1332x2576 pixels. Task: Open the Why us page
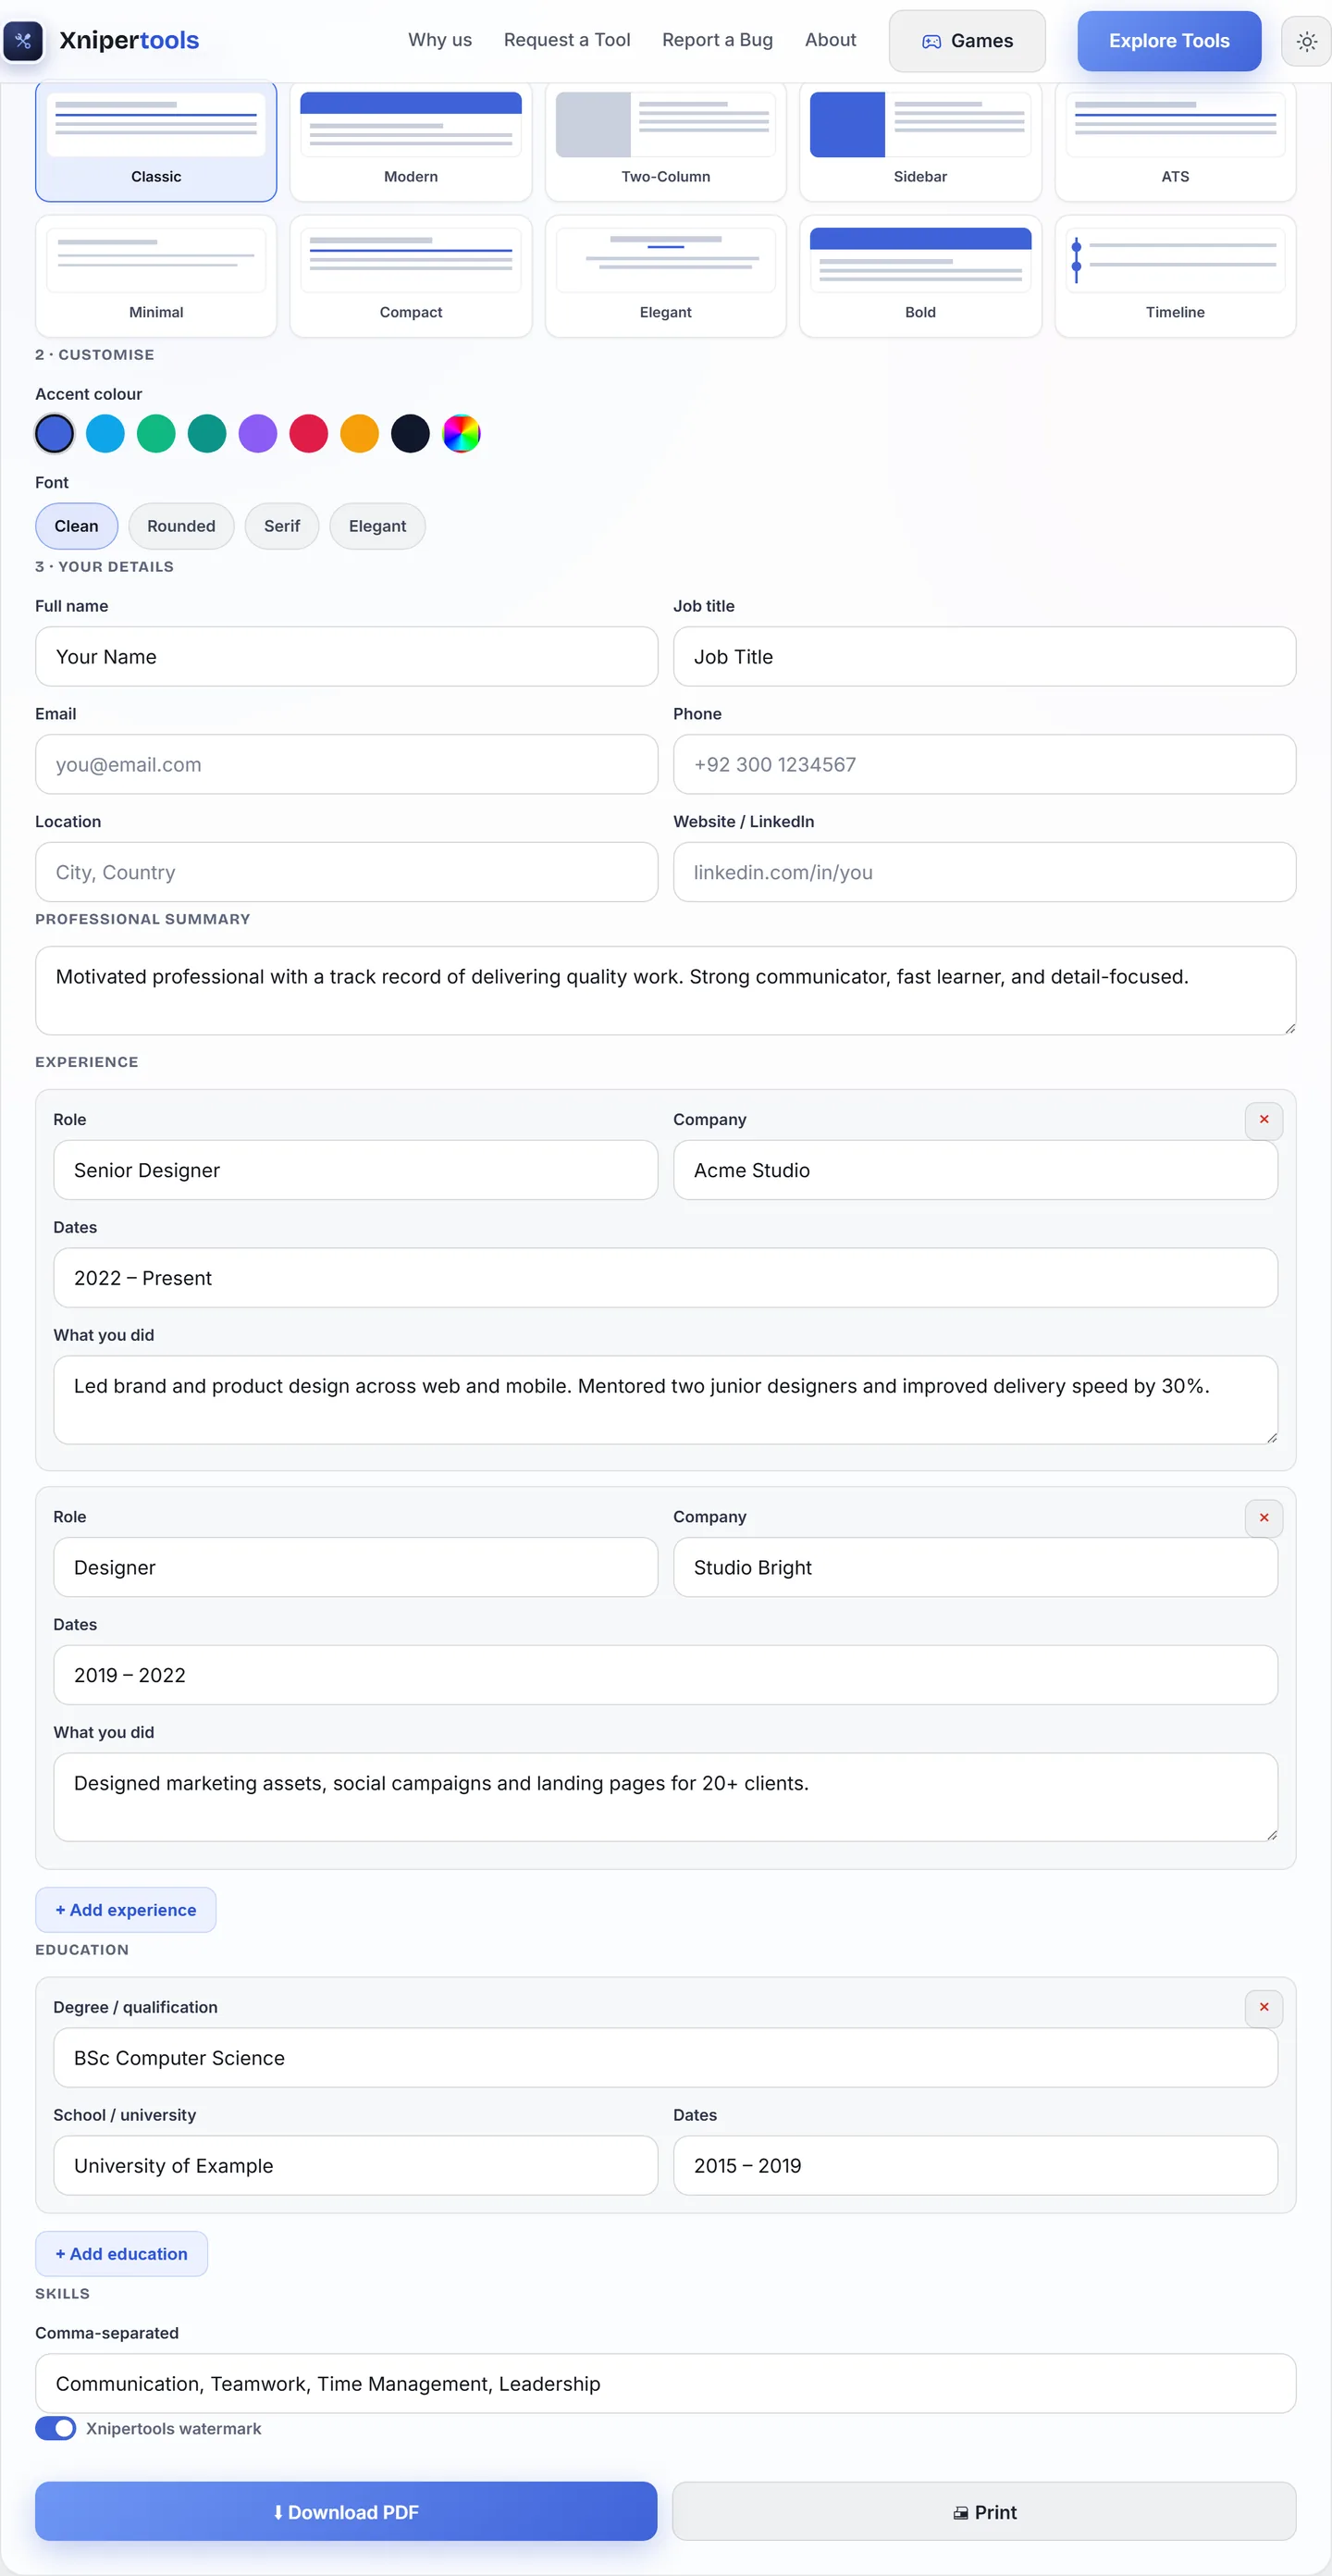tap(440, 40)
